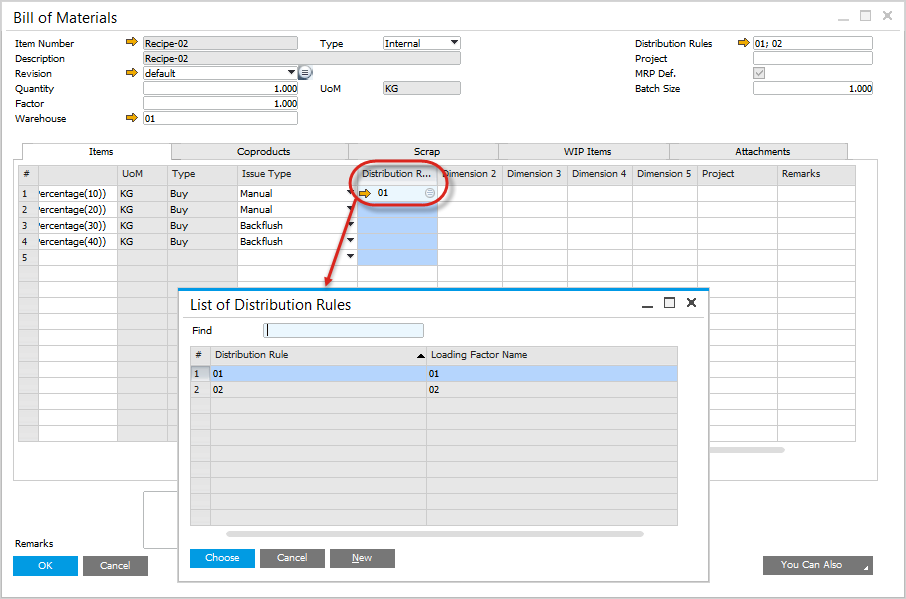
Task: Click the New button in the list dialog
Action: (x=362, y=558)
